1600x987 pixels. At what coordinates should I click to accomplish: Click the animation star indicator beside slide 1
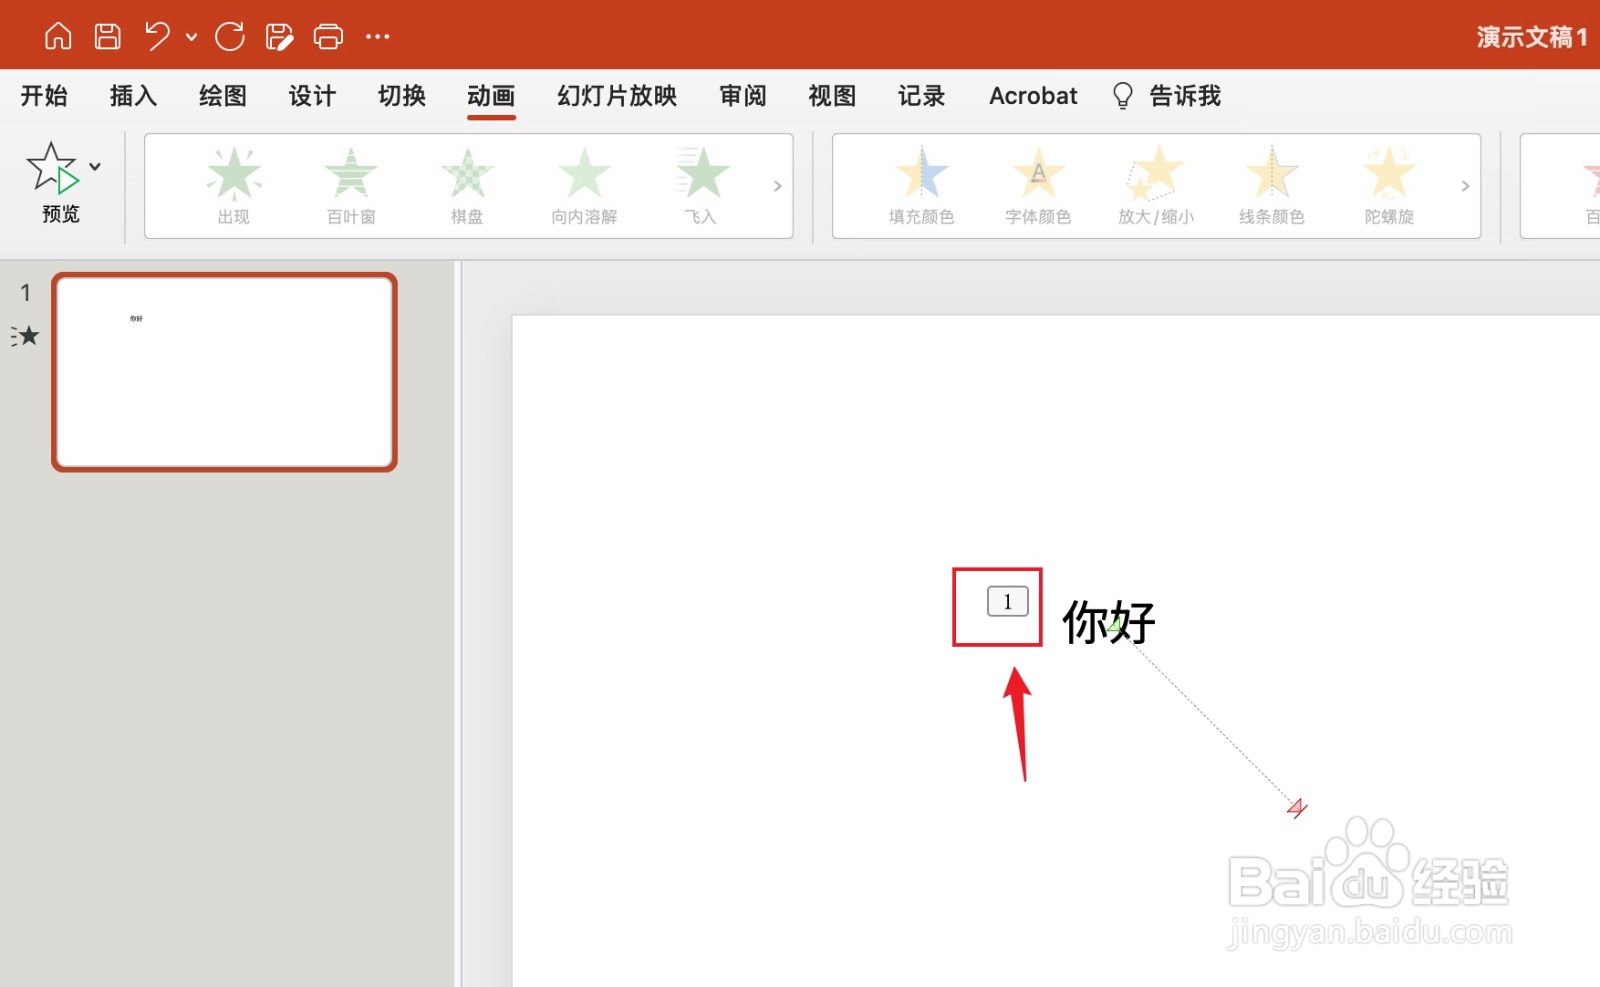click(x=25, y=336)
